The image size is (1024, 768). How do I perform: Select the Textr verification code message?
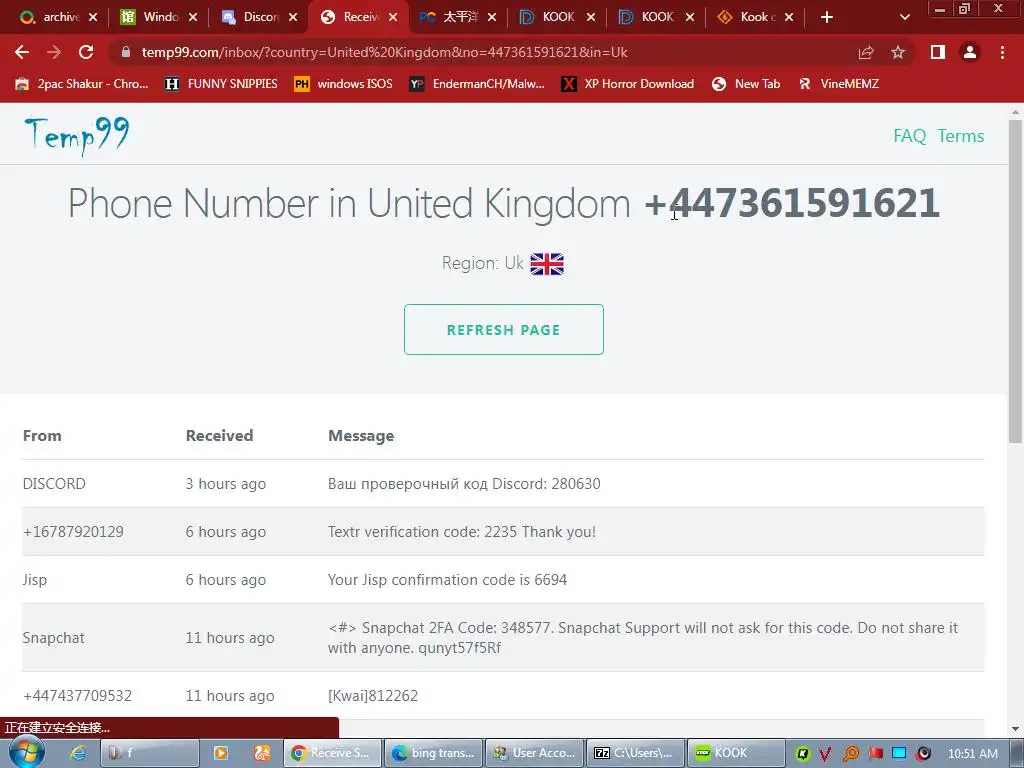click(462, 532)
